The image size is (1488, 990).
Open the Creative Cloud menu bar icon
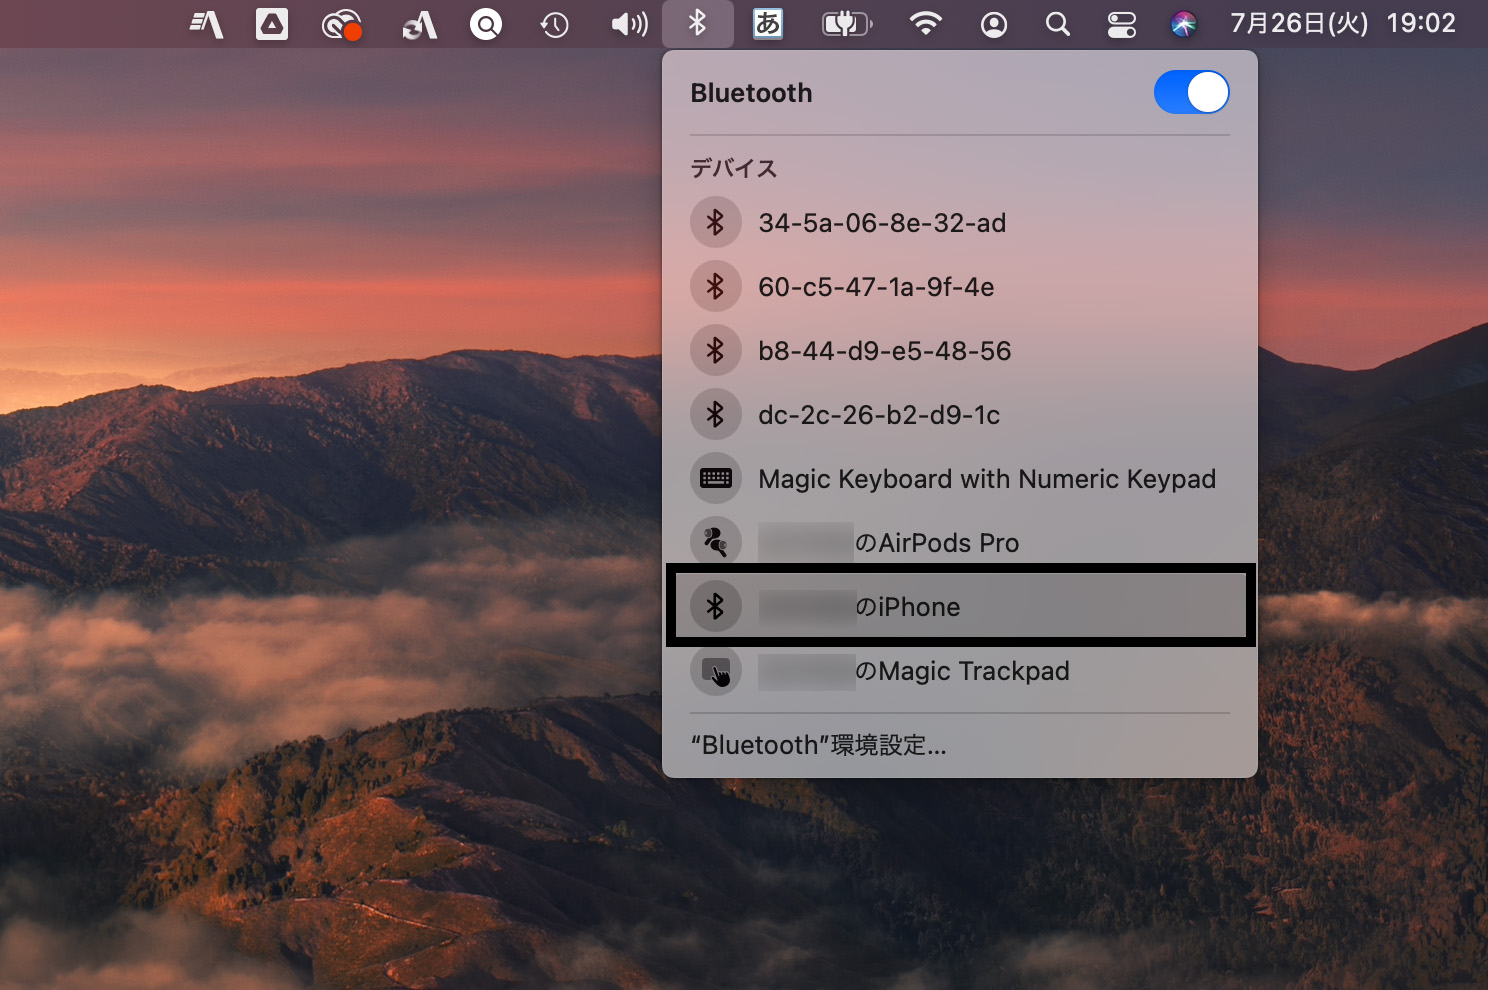coord(341,24)
